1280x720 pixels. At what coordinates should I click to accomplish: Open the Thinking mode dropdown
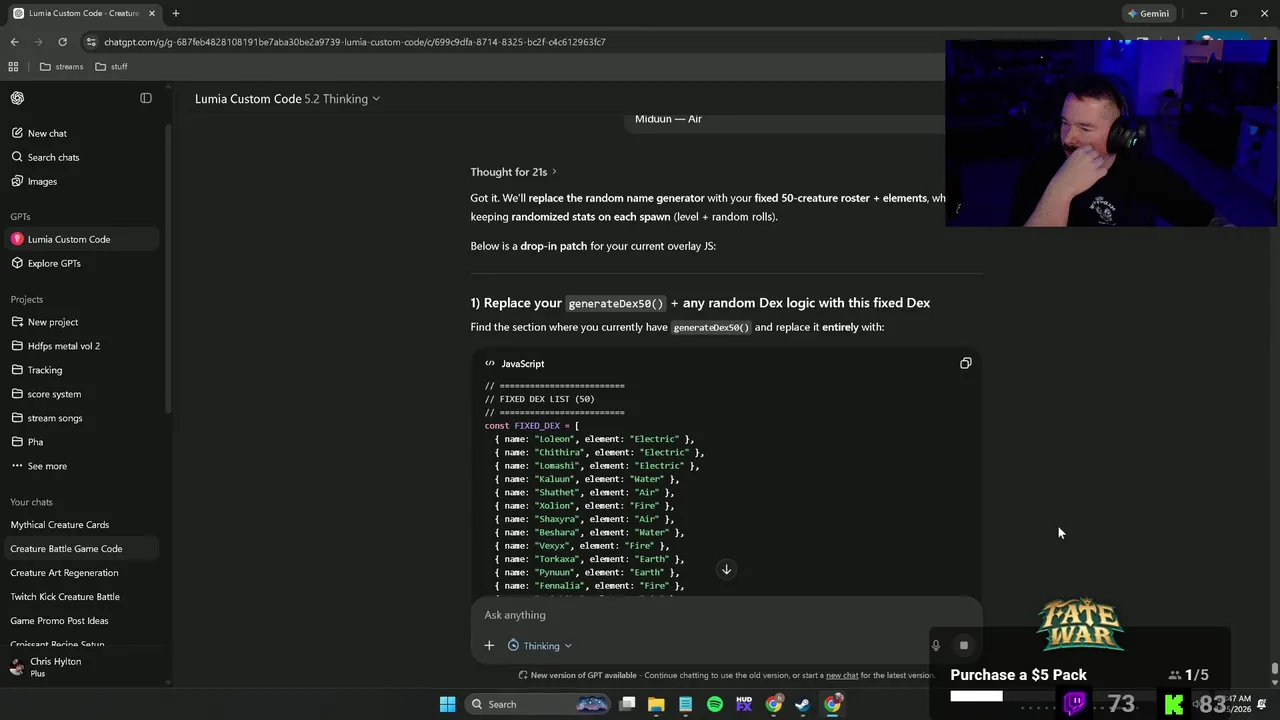540,646
